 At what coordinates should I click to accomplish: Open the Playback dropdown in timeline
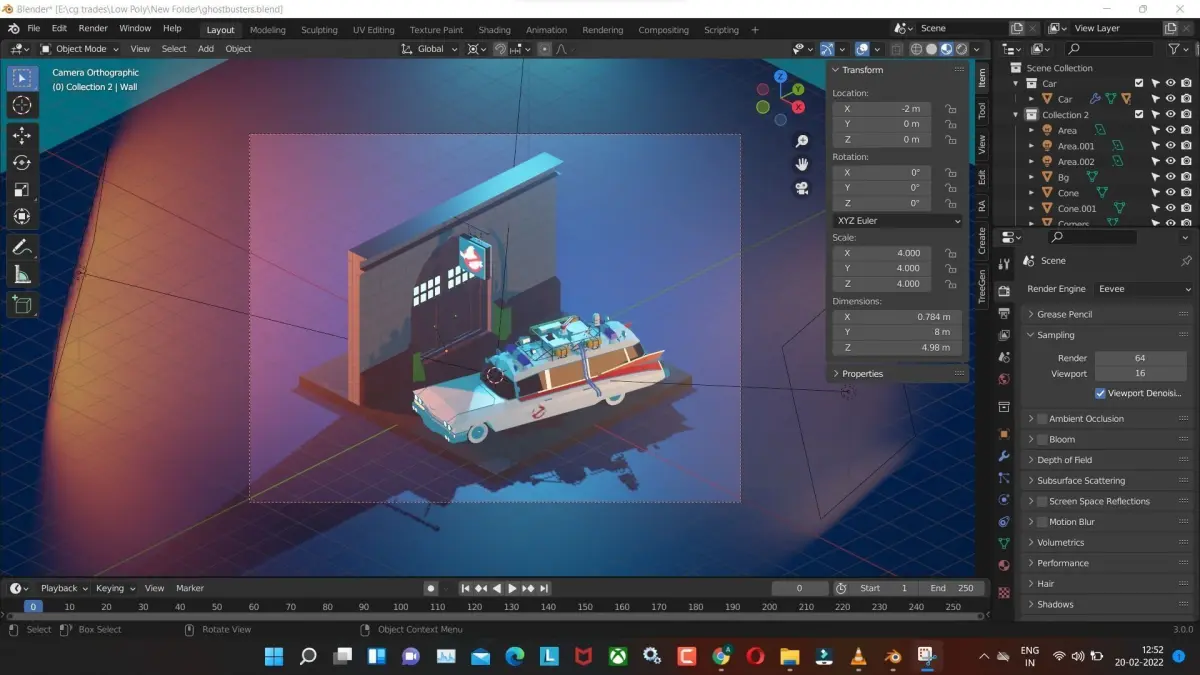point(64,589)
